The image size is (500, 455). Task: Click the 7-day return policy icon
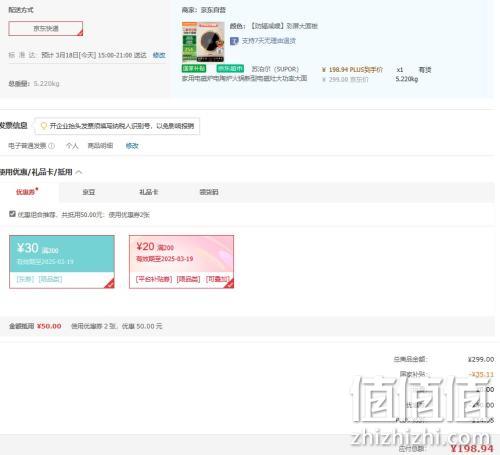234,41
